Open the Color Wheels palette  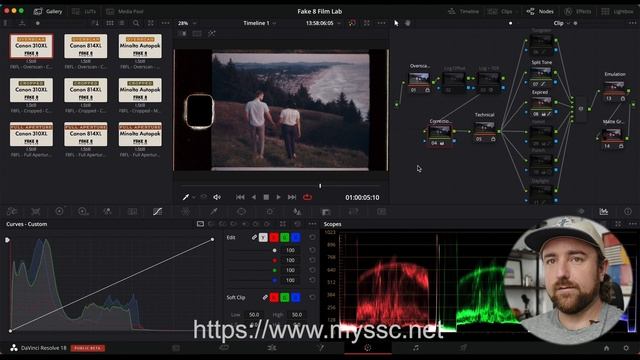click(59, 211)
